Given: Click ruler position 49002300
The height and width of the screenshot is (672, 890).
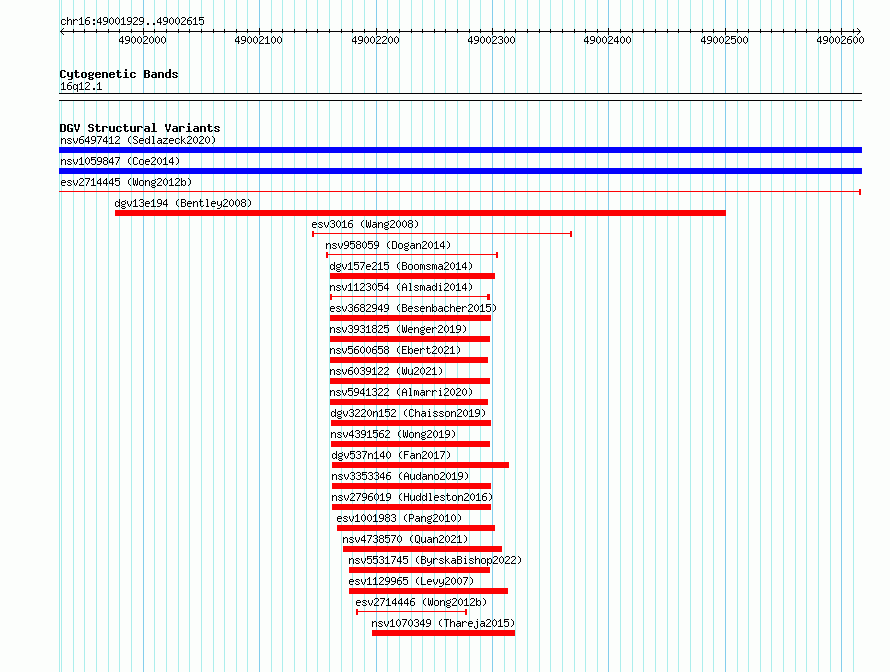Looking at the screenshot, I should (x=492, y=40).
